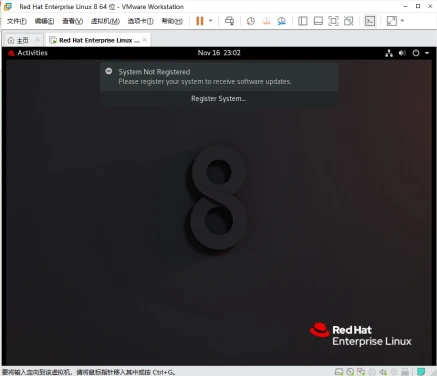Click the CD/DVD drive status bar icon
The image size is (437, 377).
click(x=350, y=372)
